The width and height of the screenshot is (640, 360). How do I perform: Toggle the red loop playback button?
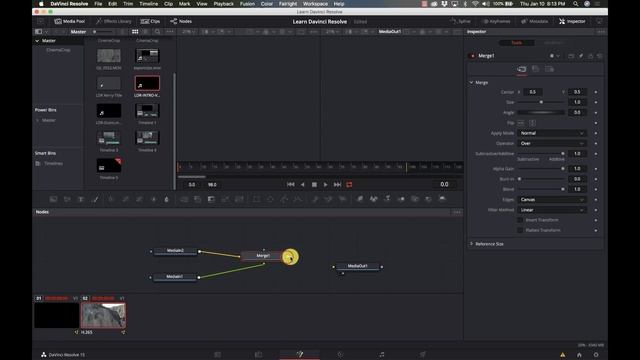(x=349, y=184)
